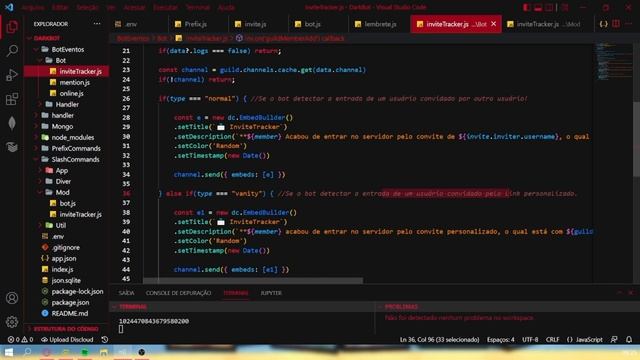The image size is (640, 360).
Task: Click the editor horizontal scrollbar
Action: pyautogui.click(x=253, y=281)
